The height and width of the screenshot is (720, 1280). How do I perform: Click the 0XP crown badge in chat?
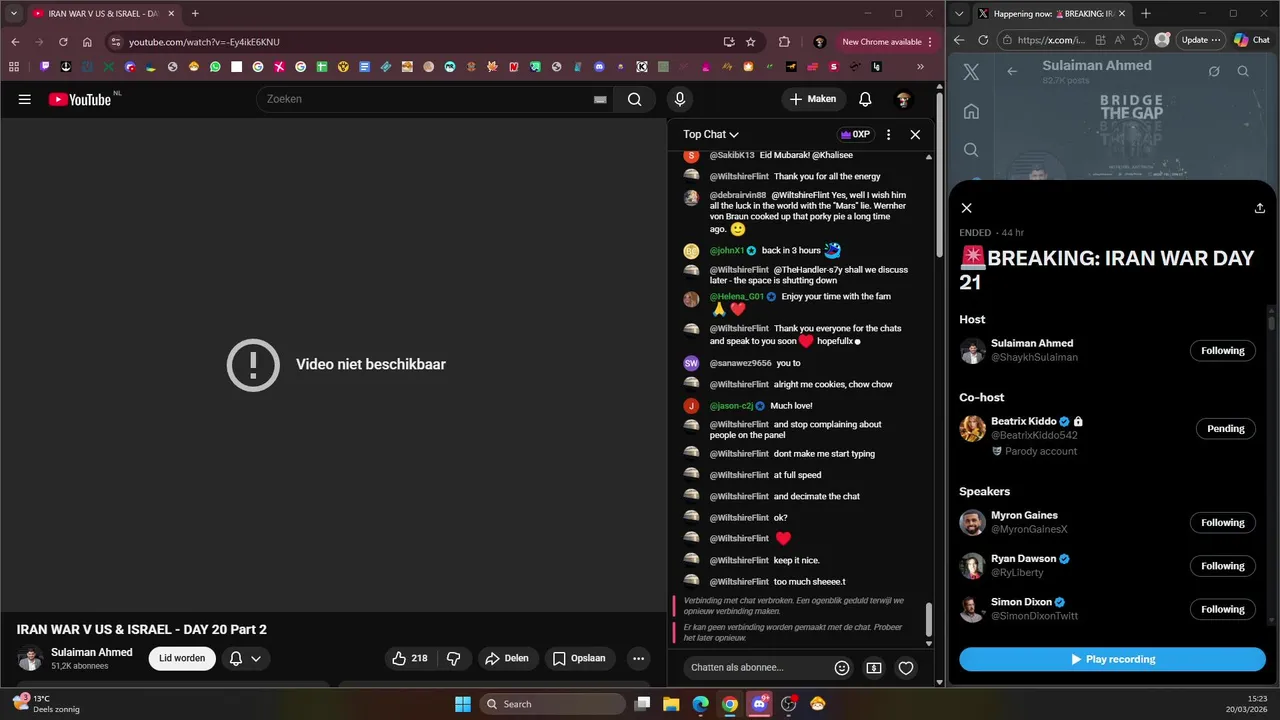pyautogui.click(x=855, y=134)
